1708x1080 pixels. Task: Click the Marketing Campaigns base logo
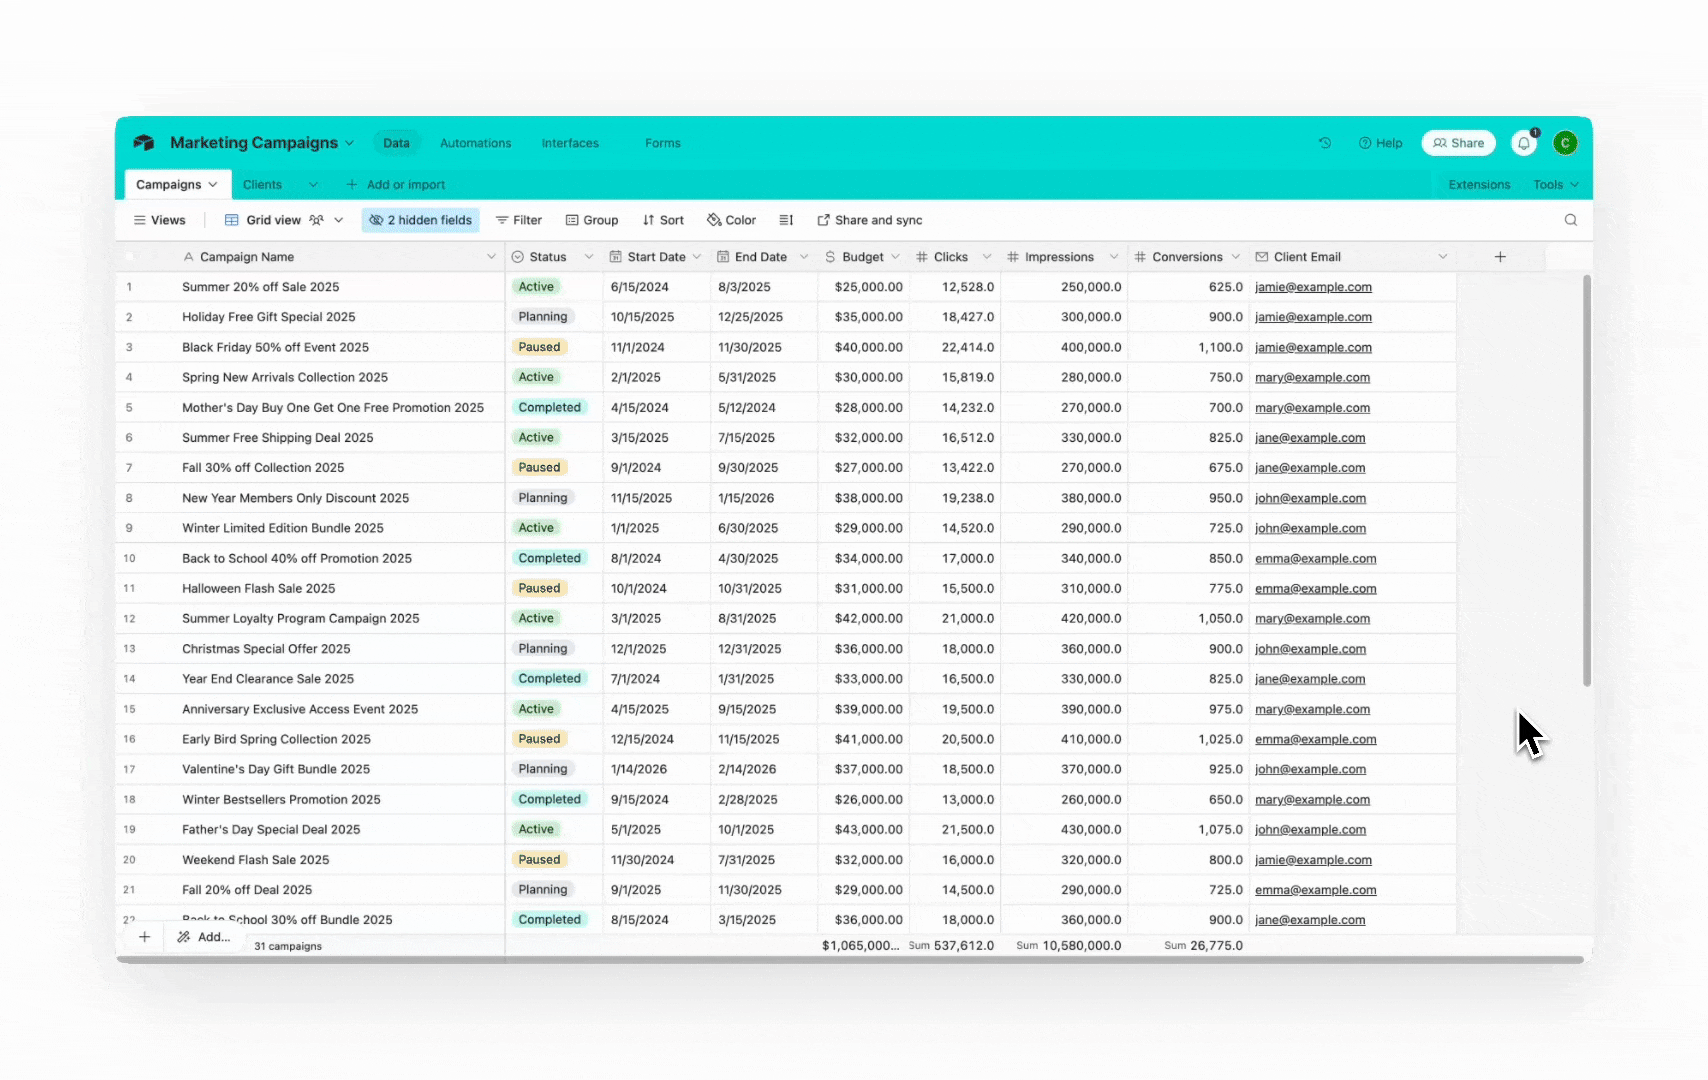[x=144, y=142]
